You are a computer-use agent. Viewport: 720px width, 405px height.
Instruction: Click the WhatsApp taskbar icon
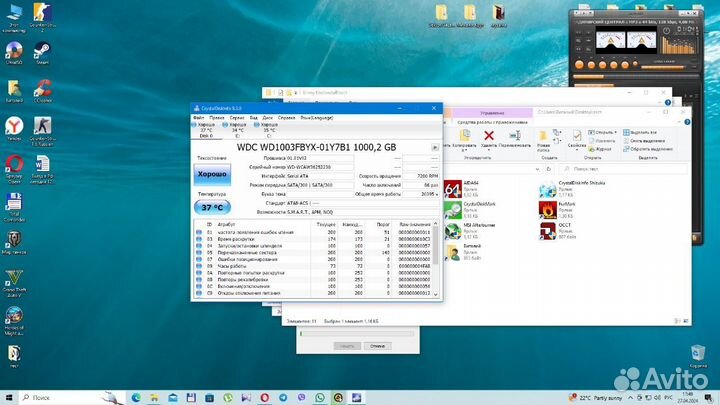320,398
